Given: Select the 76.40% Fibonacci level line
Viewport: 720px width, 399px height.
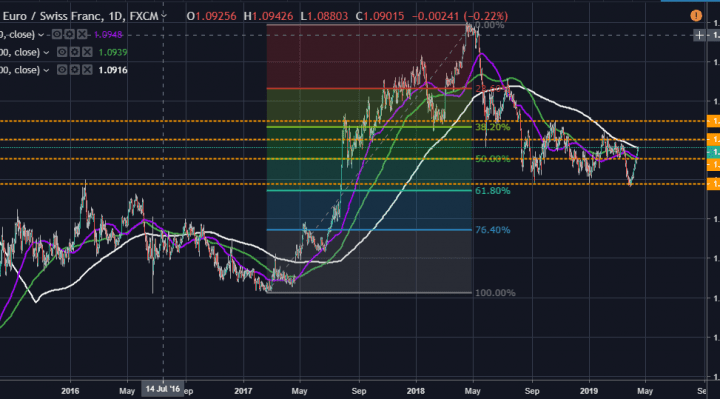Looking at the screenshot, I should pyautogui.click(x=369, y=230).
